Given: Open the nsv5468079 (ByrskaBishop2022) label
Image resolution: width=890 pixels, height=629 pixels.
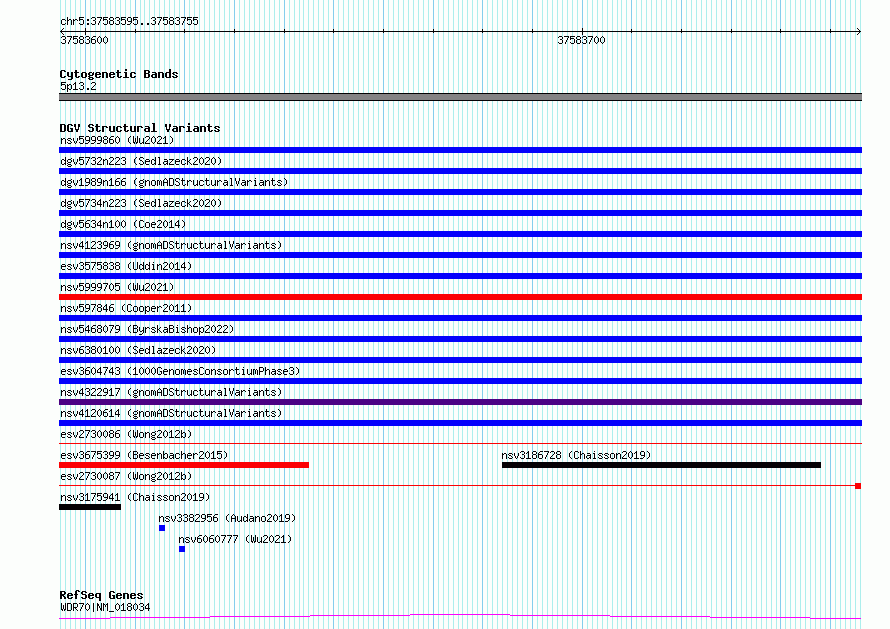Looking at the screenshot, I should [x=147, y=329].
